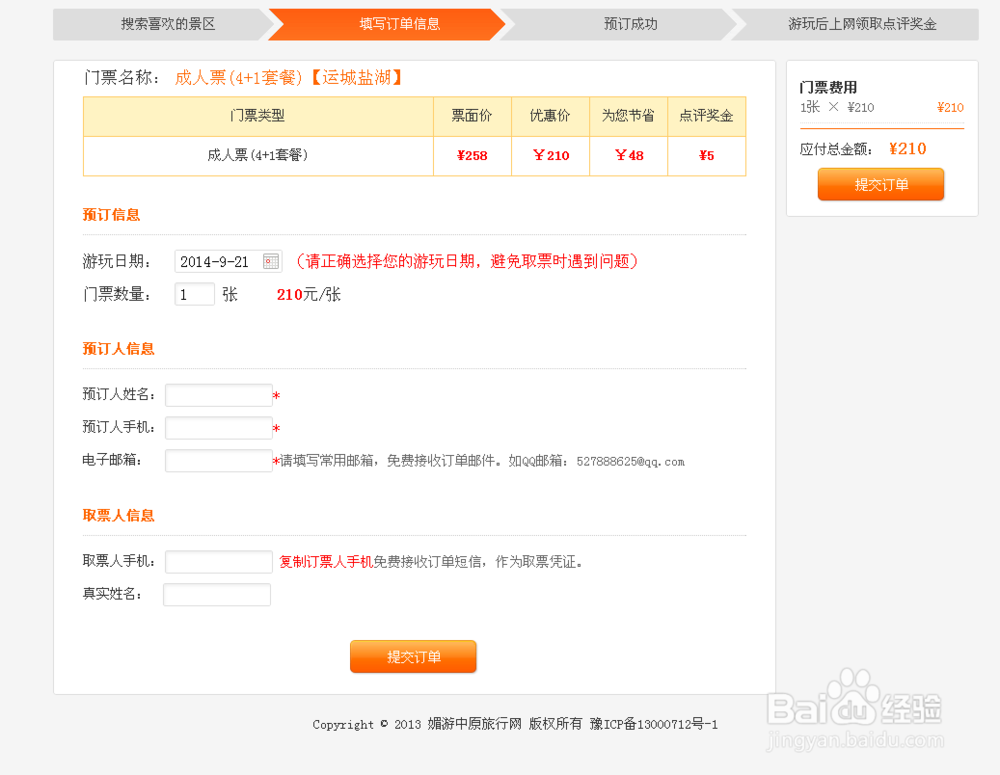Image resolution: width=1000 pixels, height=775 pixels.
Task: Select the 取票人手机 input box
Action: pos(218,561)
